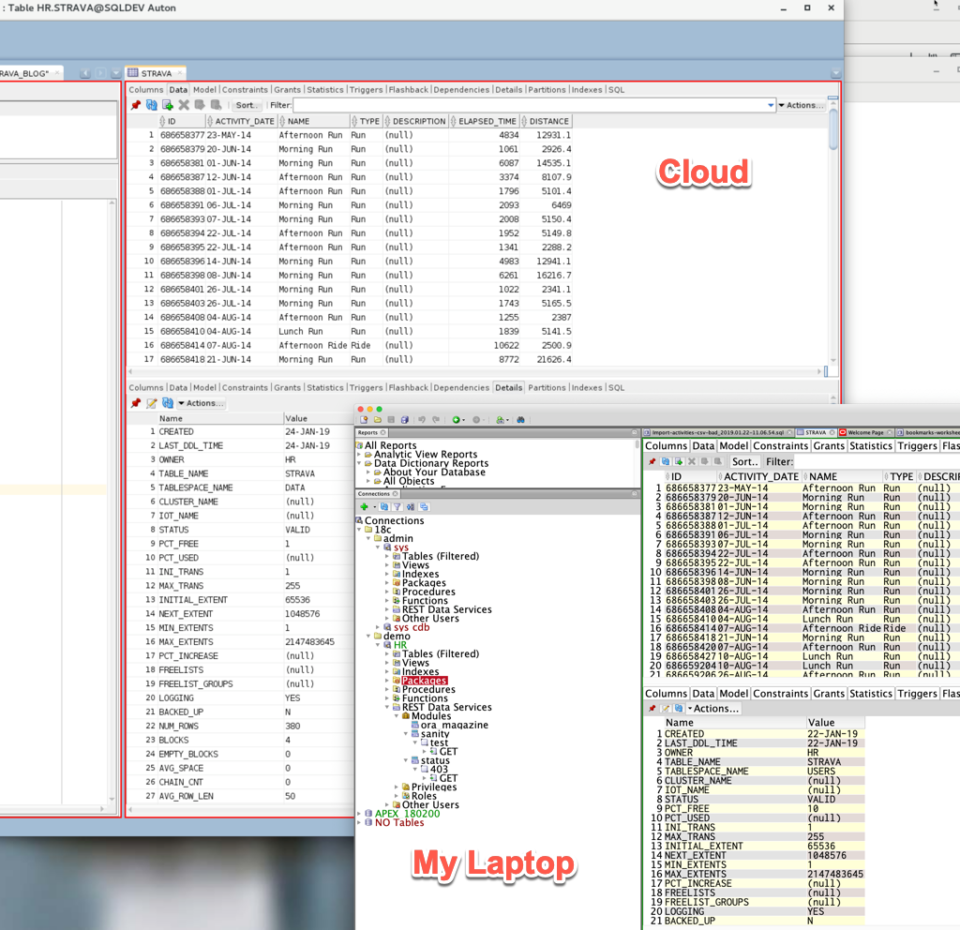Click the Refresh icon in Cloud data toolbar
The image size is (960, 930).
click(x=152, y=105)
